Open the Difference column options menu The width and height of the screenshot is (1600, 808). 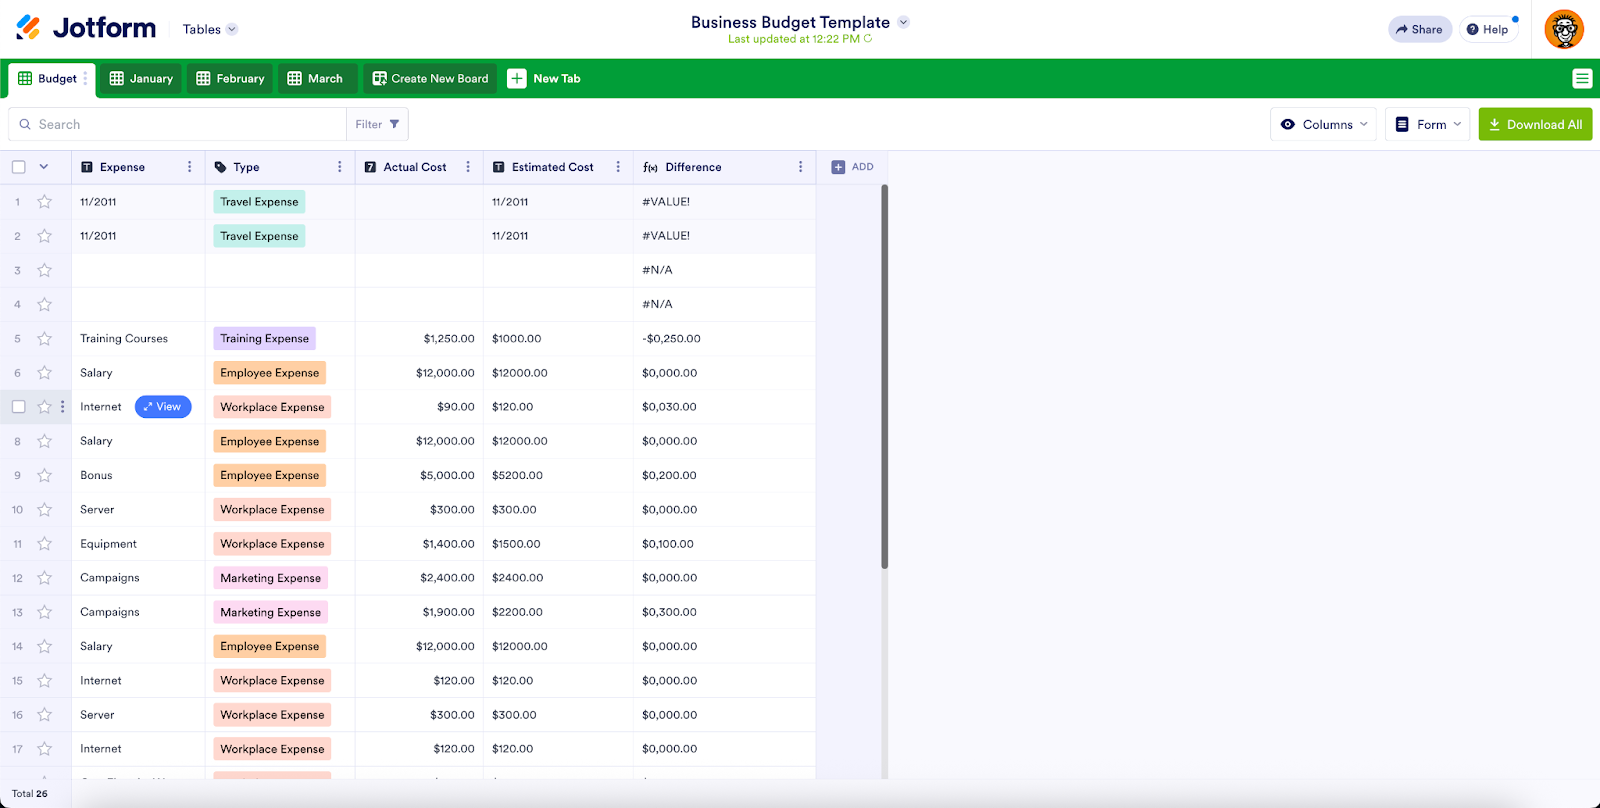click(800, 167)
